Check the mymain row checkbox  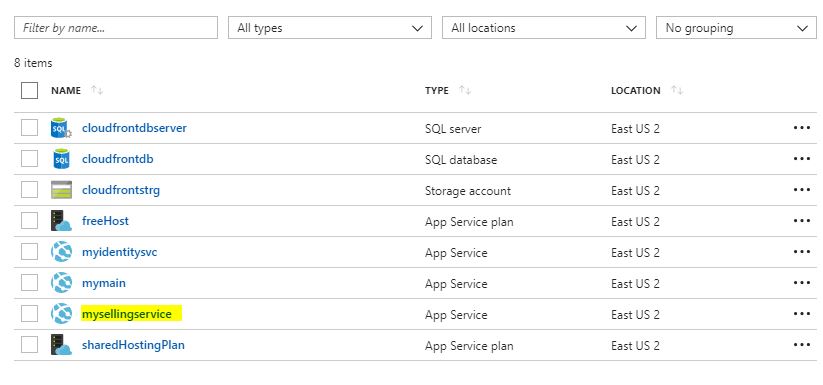coord(29,282)
